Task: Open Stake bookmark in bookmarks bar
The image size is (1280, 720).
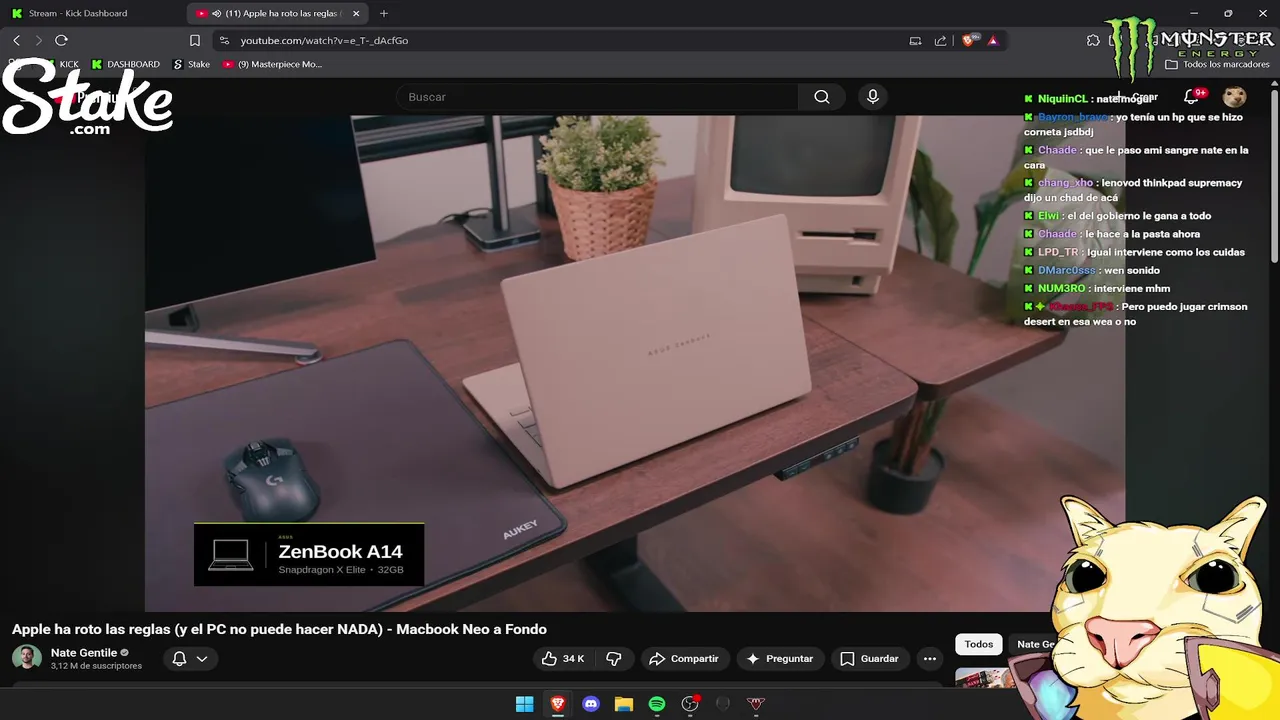Action: (191, 64)
